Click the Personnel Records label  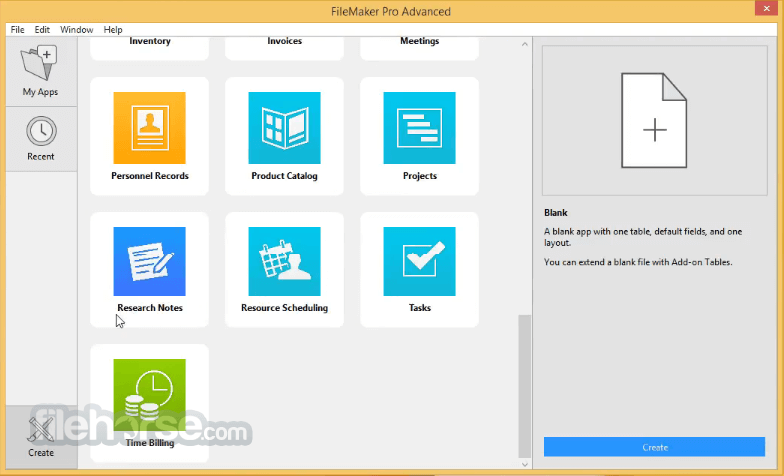tap(150, 176)
